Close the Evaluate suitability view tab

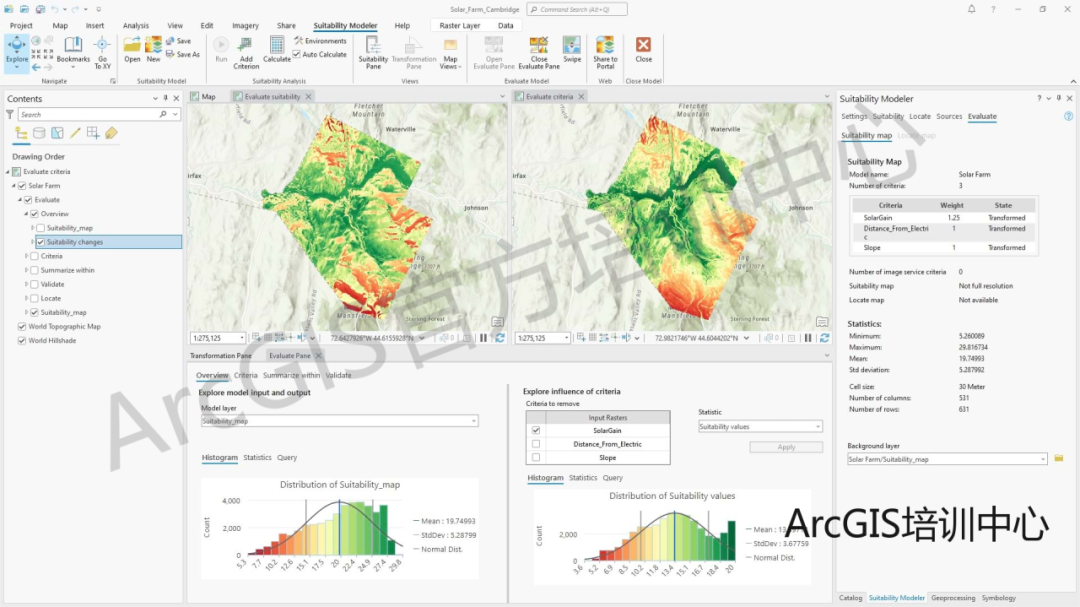(309, 96)
